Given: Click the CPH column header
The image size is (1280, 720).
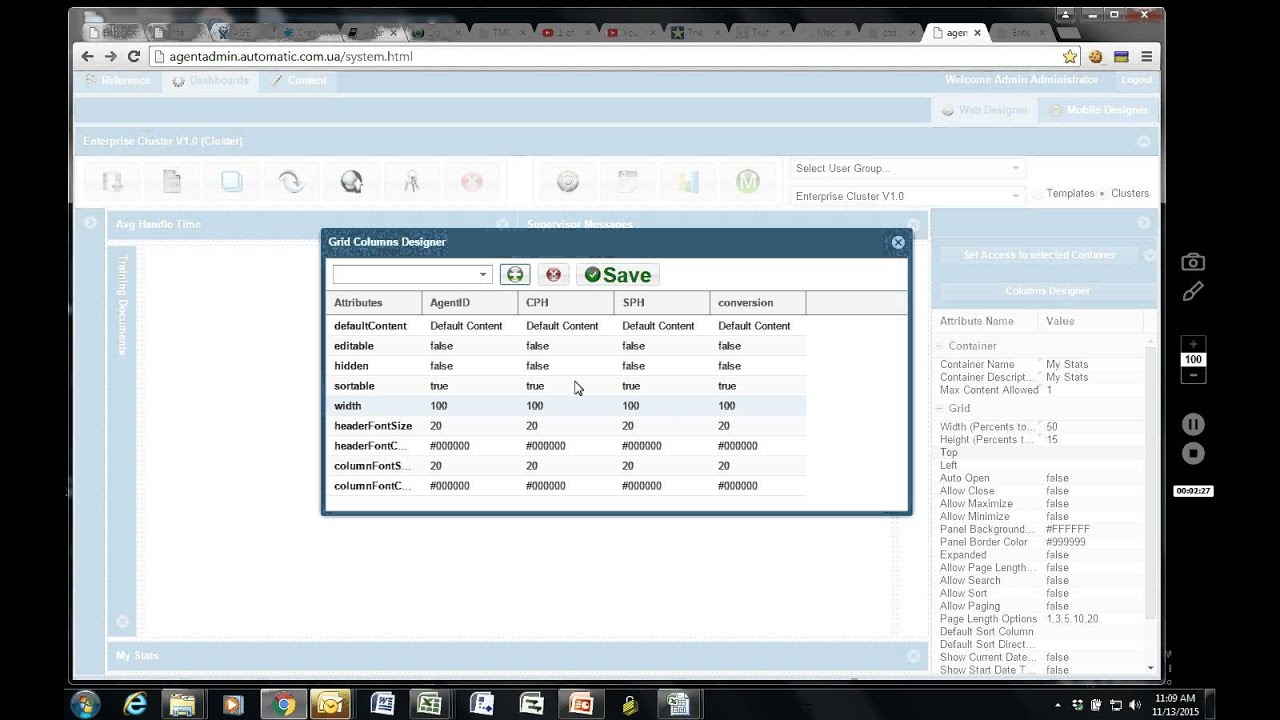Looking at the screenshot, I should [566, 303].
